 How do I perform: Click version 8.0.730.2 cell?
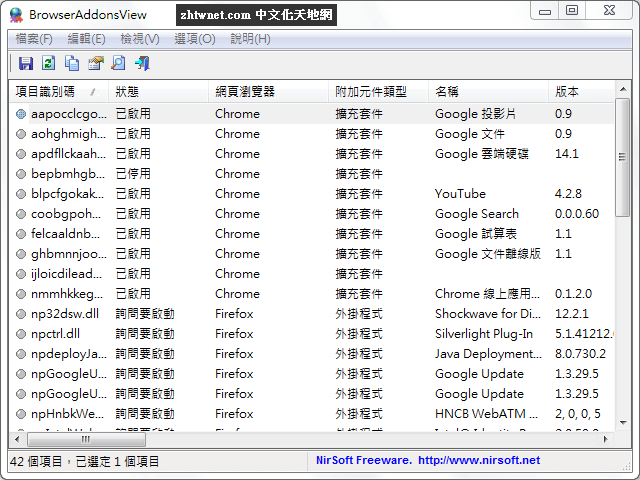[x=580, y=354]
